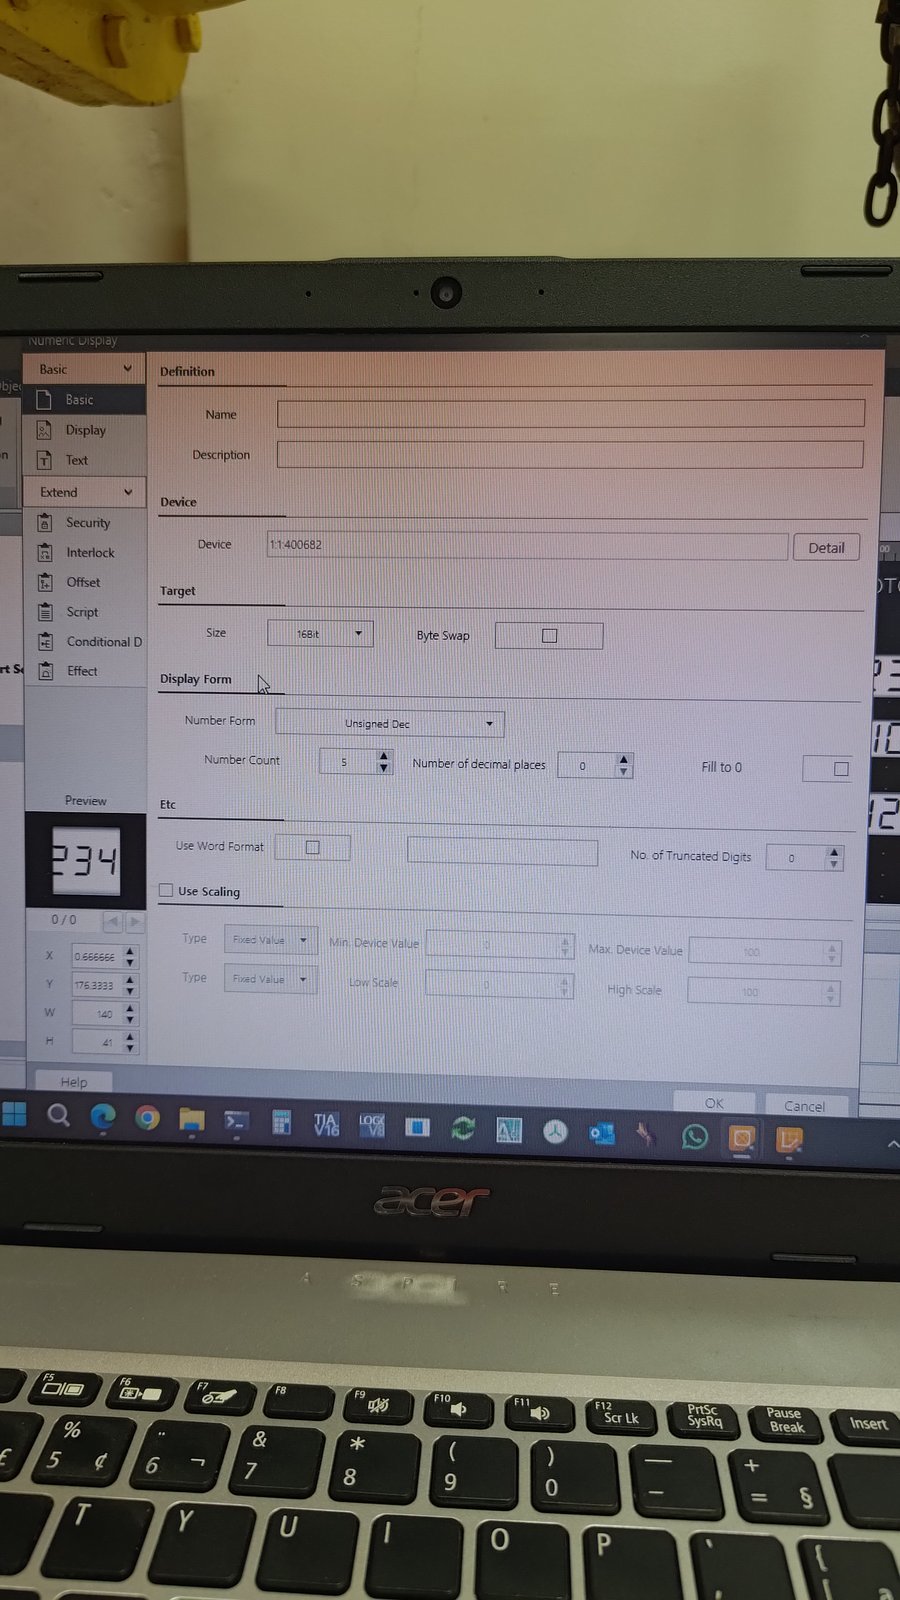This screenshot has width=900, height=1600.
Task: Decrease the Number Count value
Action: pyautogui.click(x=384, y=768)
